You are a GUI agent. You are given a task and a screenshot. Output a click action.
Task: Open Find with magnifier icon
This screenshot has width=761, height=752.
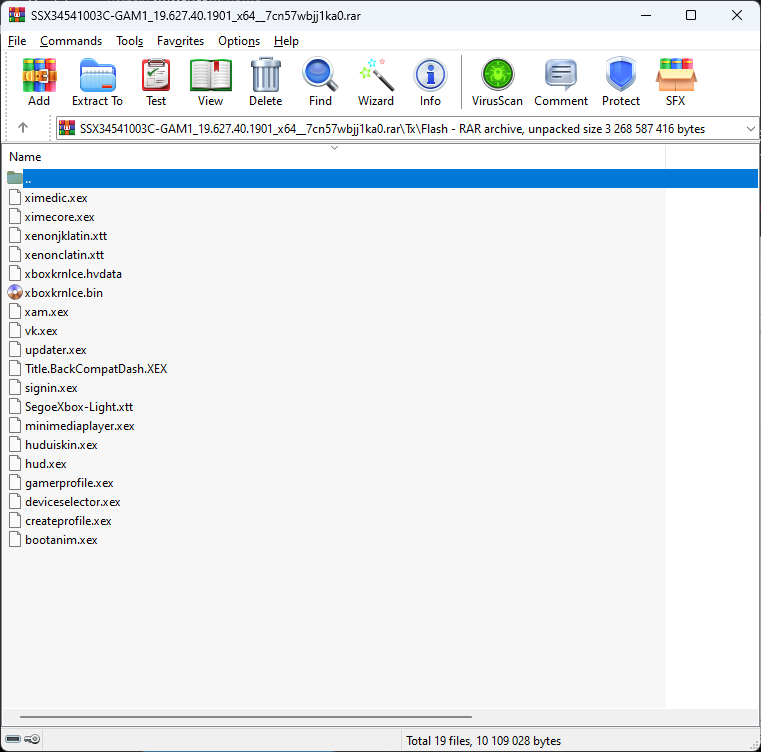pos(320,75)
